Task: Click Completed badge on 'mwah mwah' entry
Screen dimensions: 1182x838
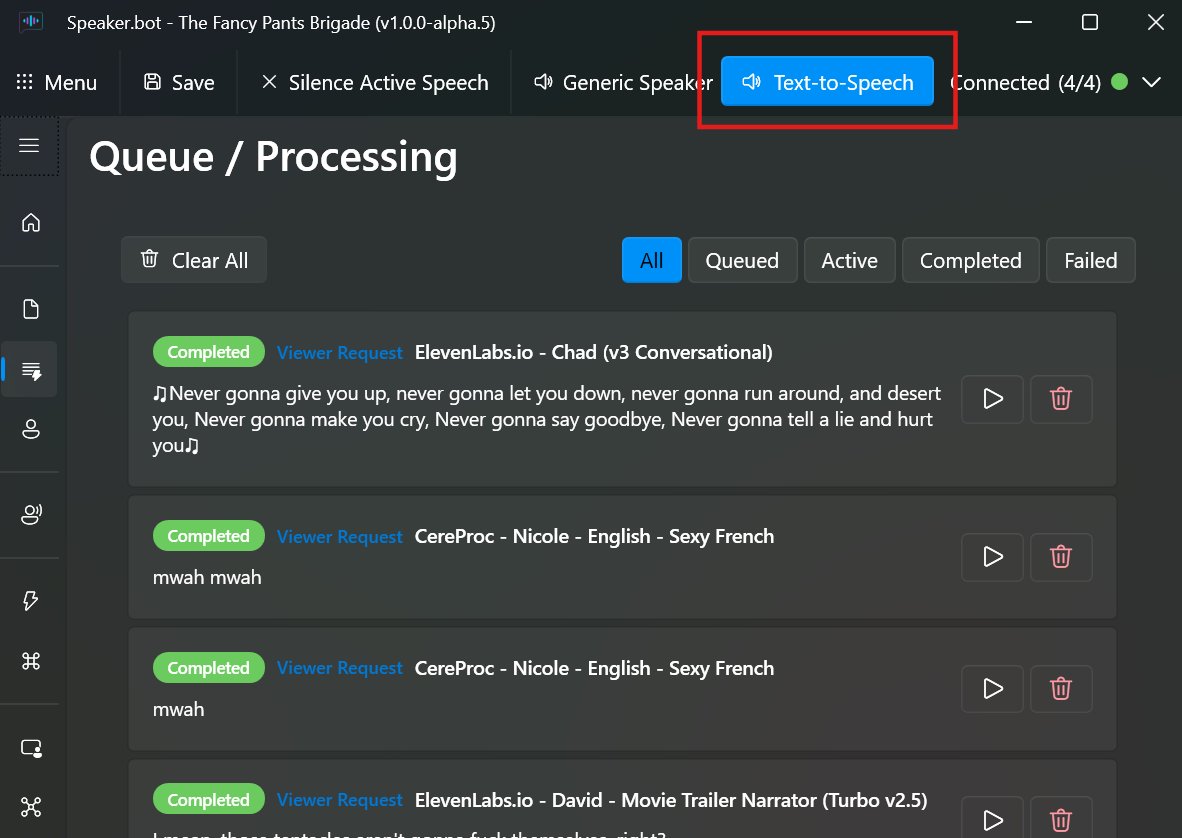Action: [x=209, y=536]
